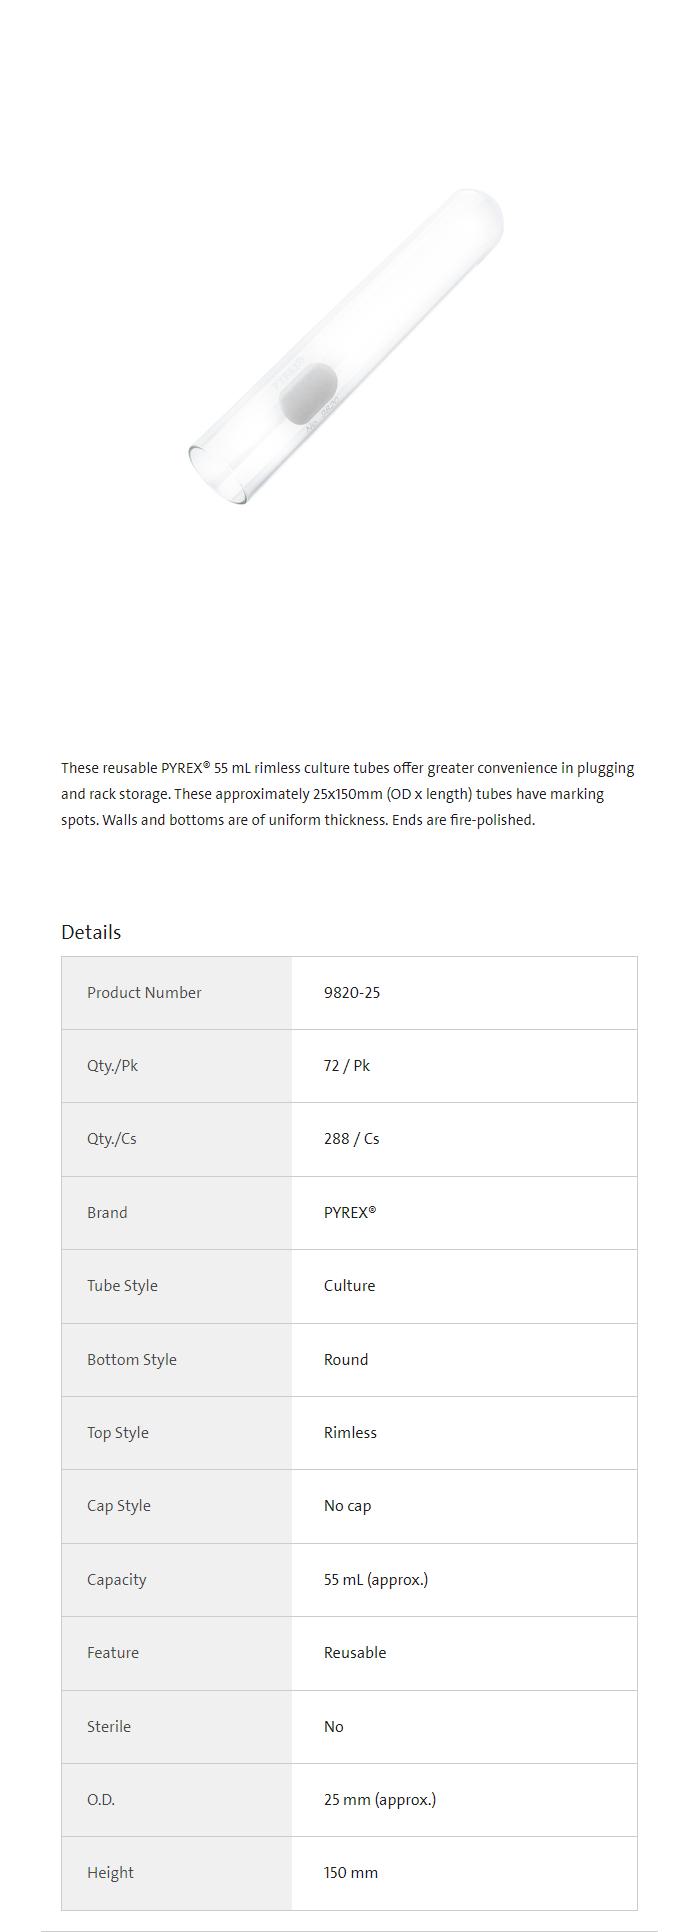Image resolution: width=700 pixels, height=1932 pixels.
Task: Click the Product Number row label
Action: (x=144, y=993)
